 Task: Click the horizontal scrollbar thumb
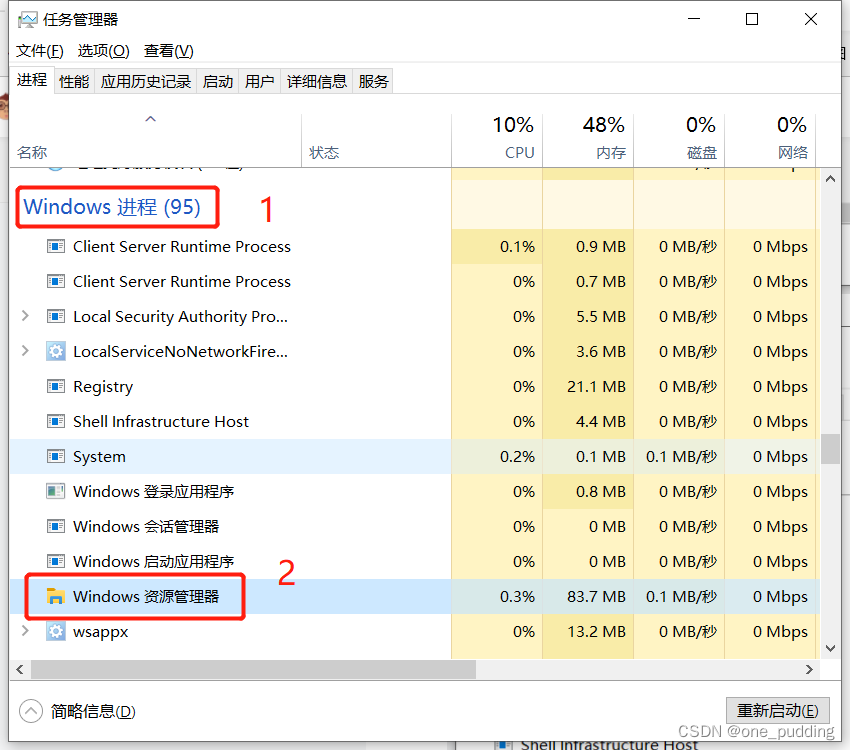point(253,669)
